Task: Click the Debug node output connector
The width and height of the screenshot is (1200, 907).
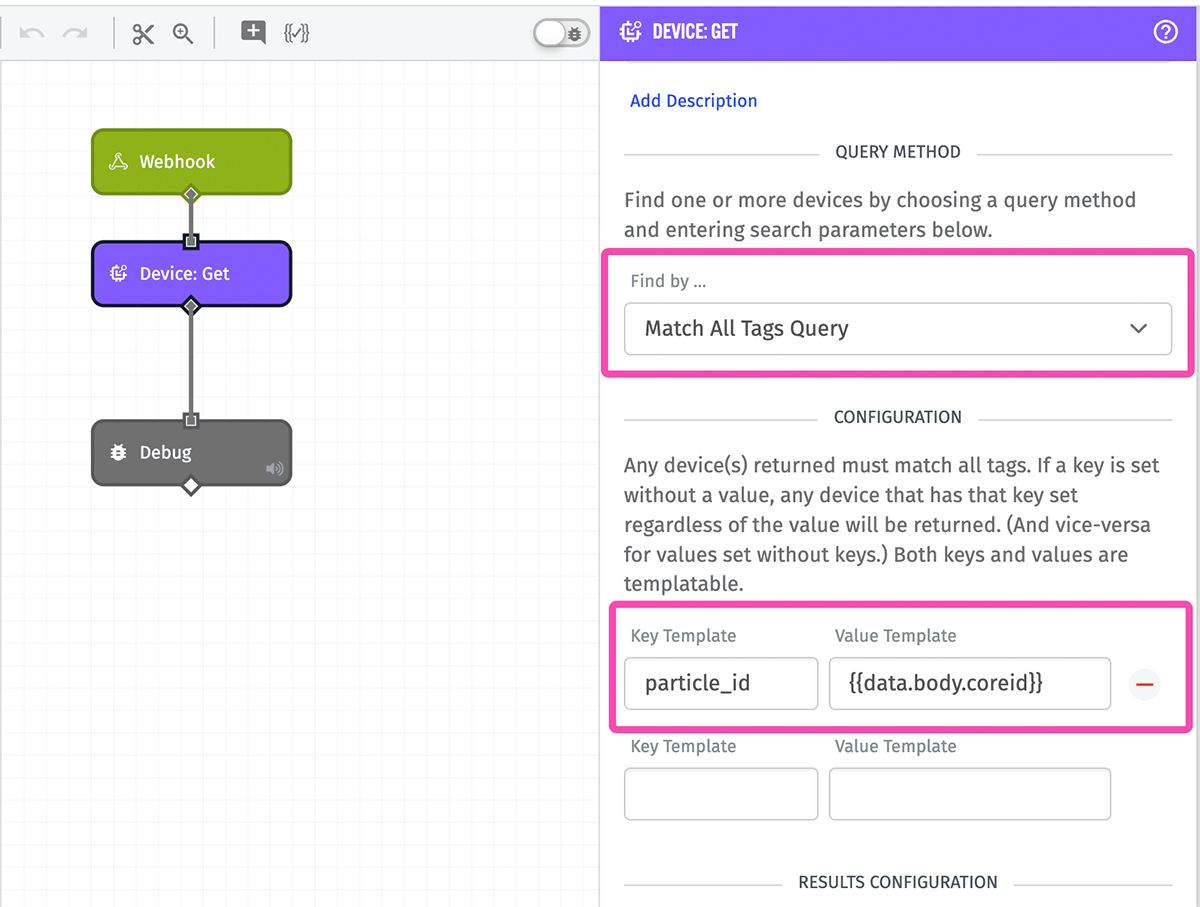Action: click(191, 486)
